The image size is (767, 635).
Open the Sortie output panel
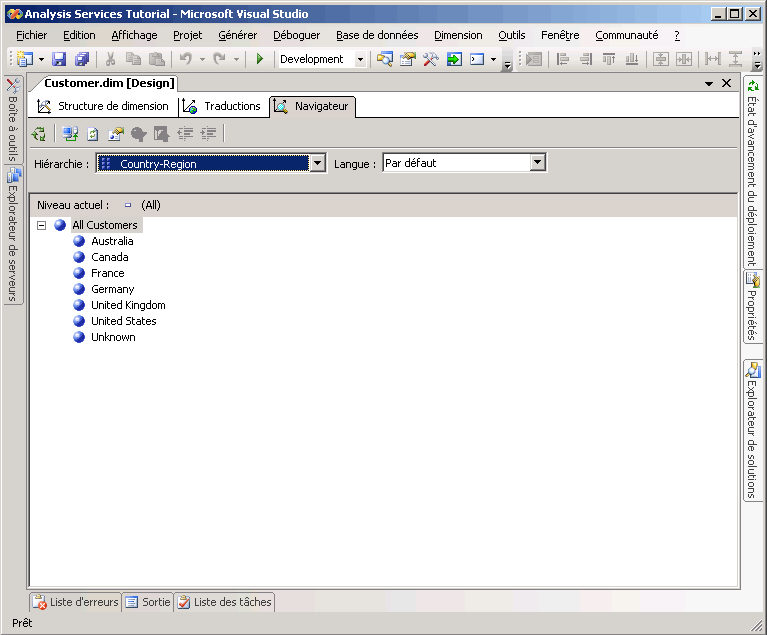pos(148,602)
